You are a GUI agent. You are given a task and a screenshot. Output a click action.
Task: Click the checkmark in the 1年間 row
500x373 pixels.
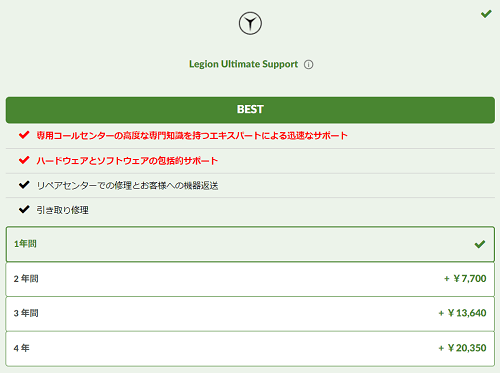click(x=480, y=244)
